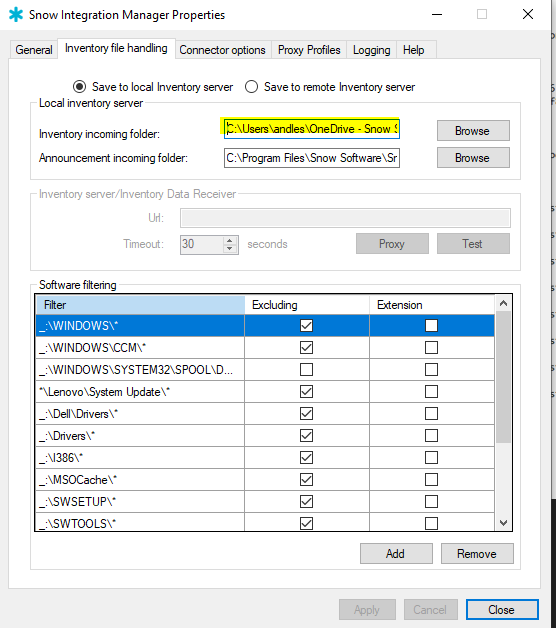Toggle Excluding for _:\SWSETUP\* row
The height and width of the screenshot is (628, 556).
click(x=306, y=501)
